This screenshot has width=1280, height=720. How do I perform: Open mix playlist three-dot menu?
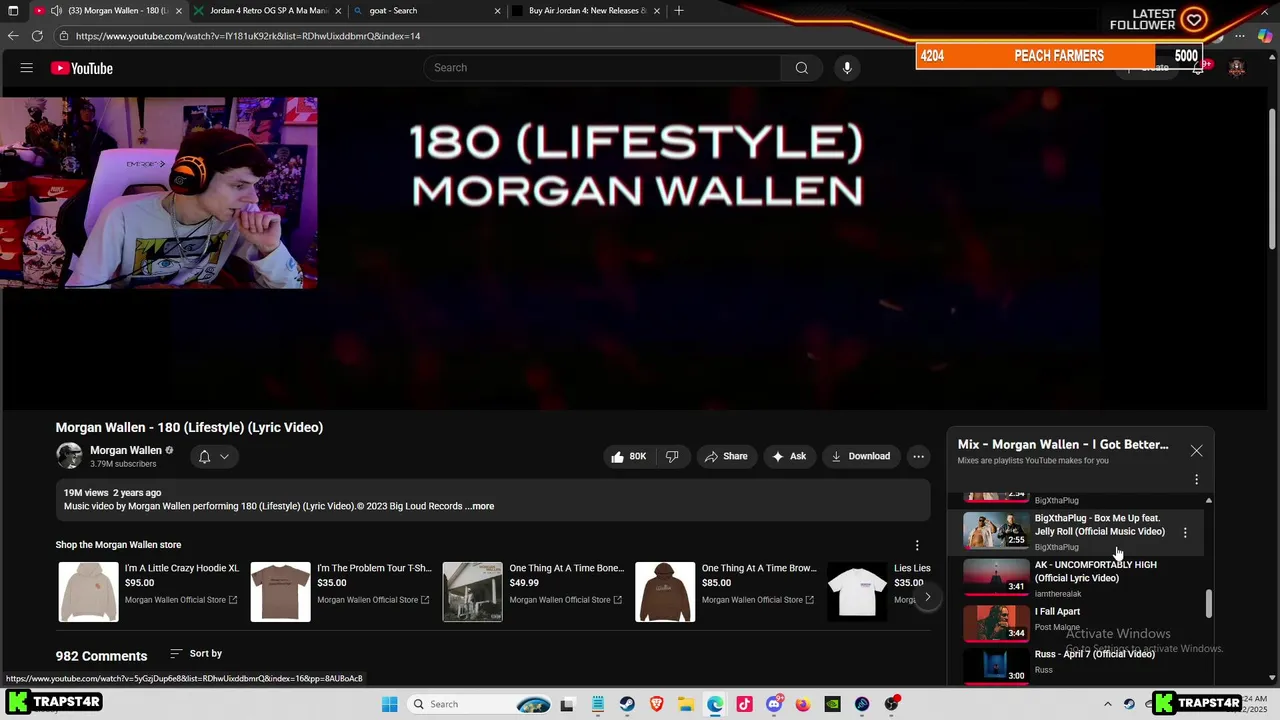[1196, 479]
